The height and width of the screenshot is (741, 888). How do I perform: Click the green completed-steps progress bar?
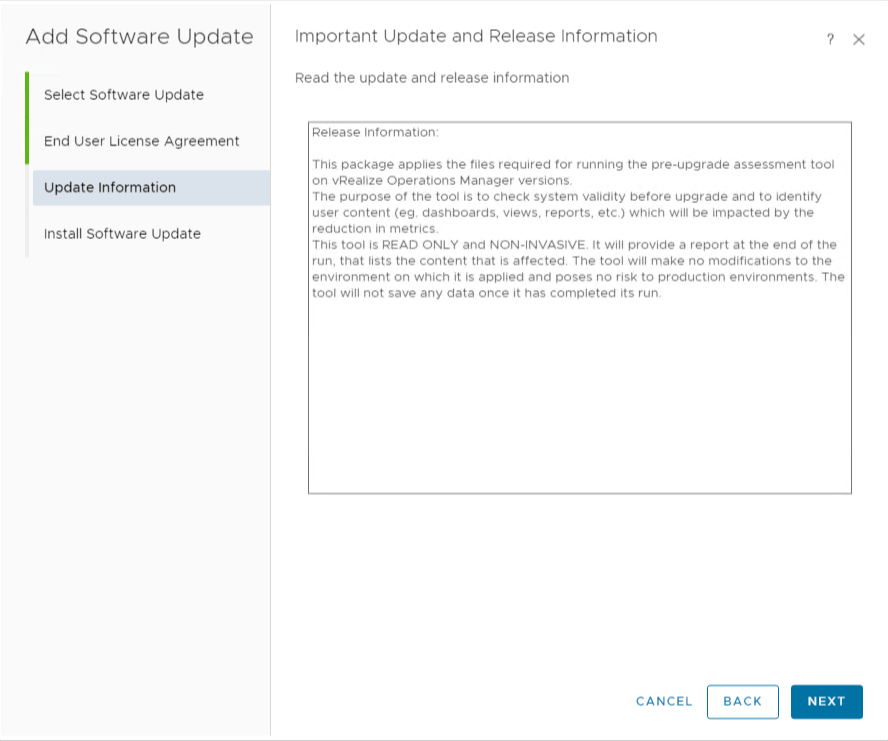click(27, 118)
